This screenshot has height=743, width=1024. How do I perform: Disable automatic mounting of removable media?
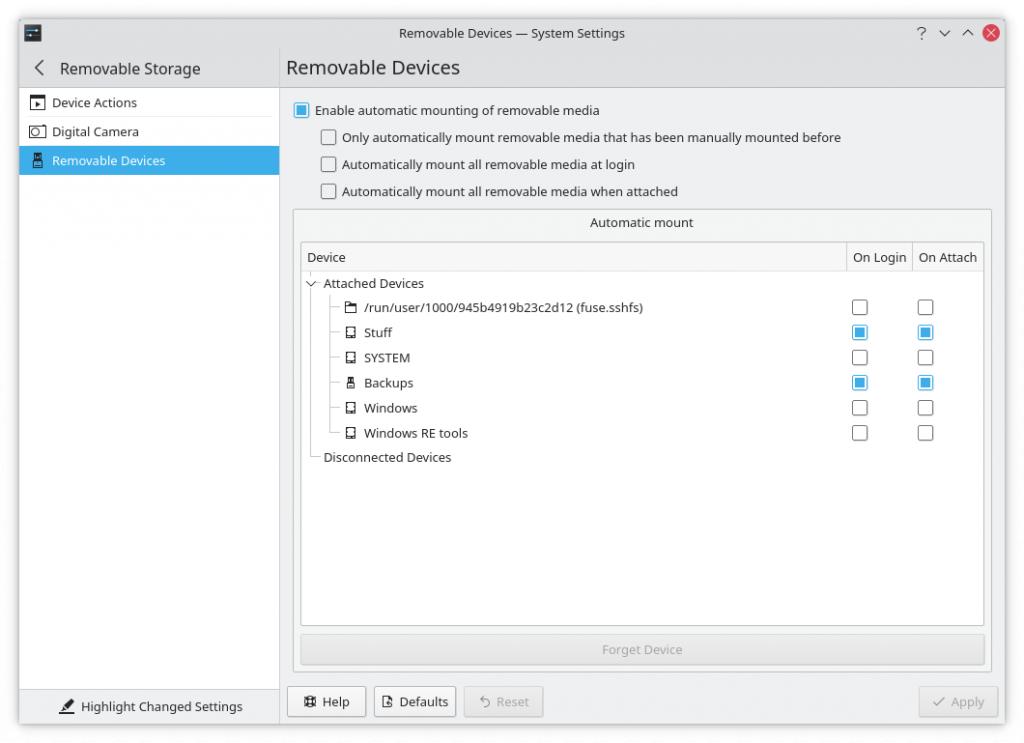(x=301, y=111)
